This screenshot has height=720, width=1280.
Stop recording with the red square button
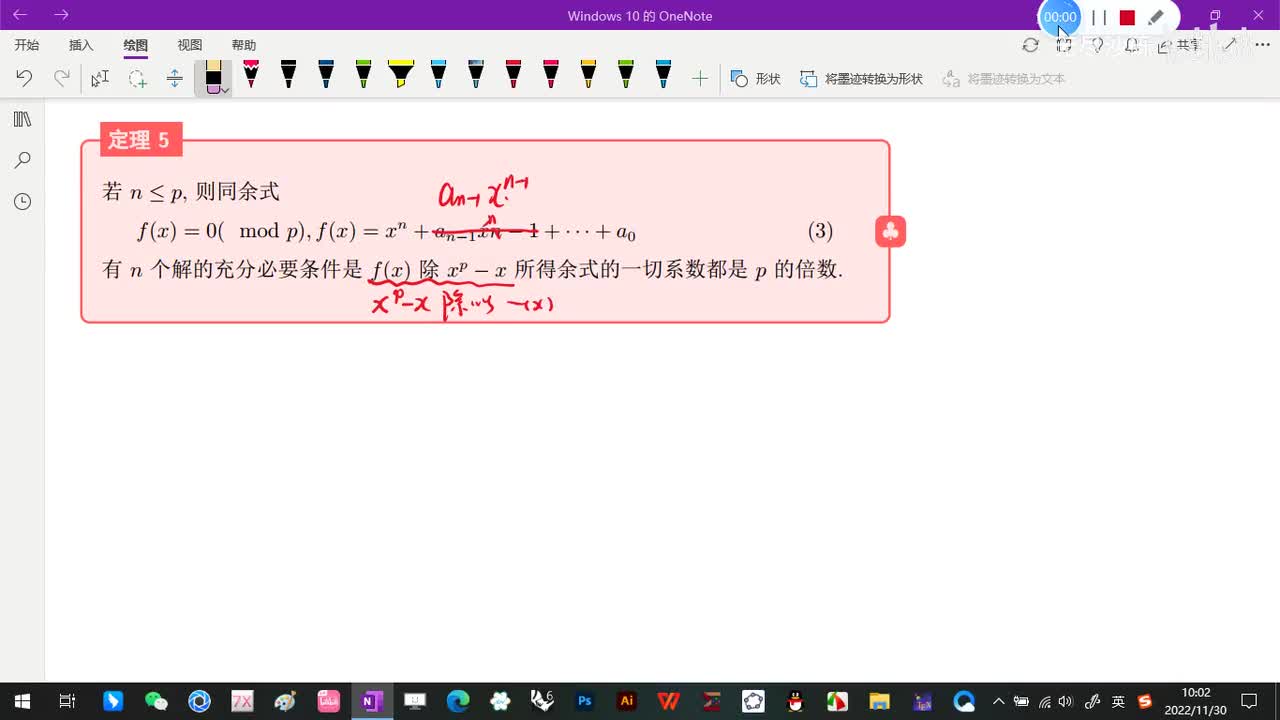[1127, 17]
